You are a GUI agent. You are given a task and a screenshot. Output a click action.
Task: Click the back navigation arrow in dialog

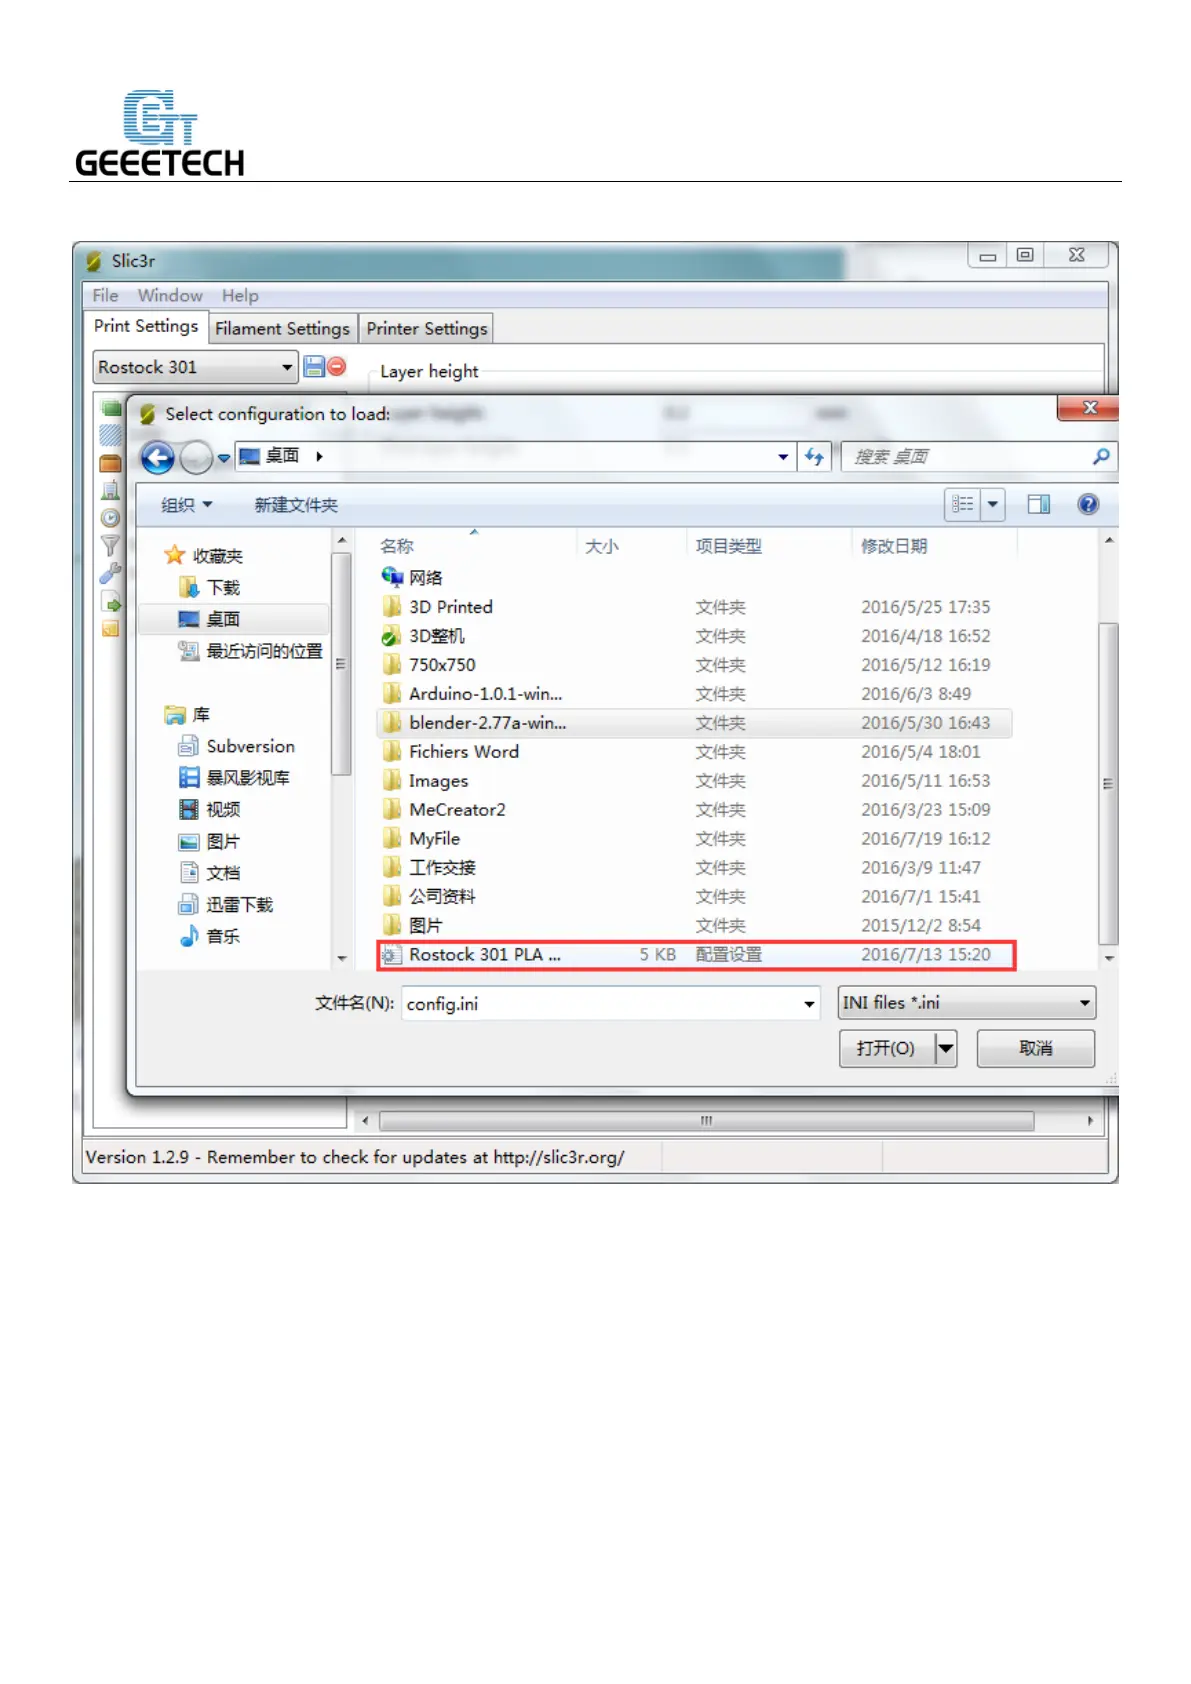(158, 458)
